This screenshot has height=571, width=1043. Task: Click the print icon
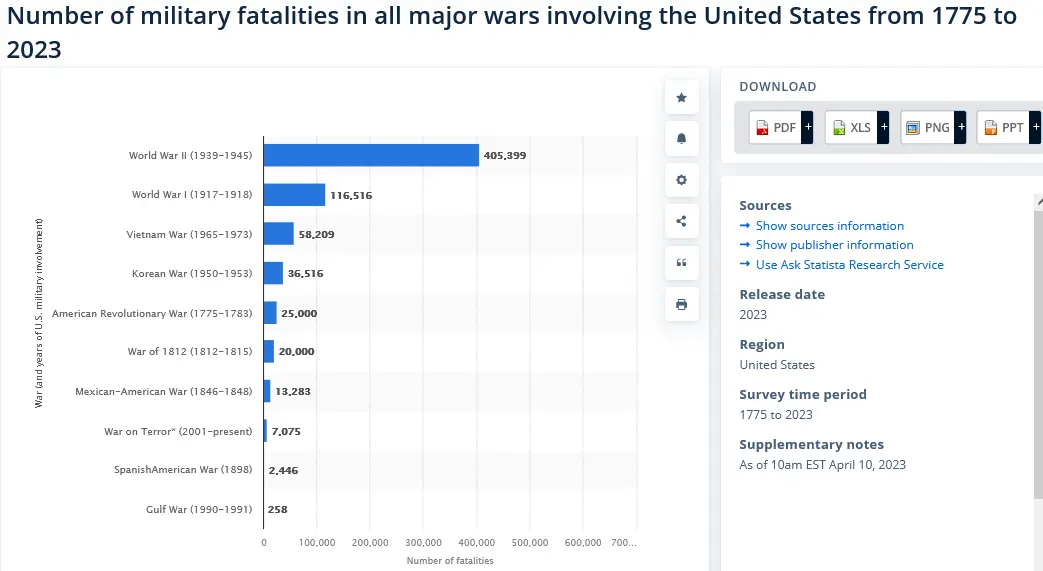pyautogui.click(x=681, y=304)
